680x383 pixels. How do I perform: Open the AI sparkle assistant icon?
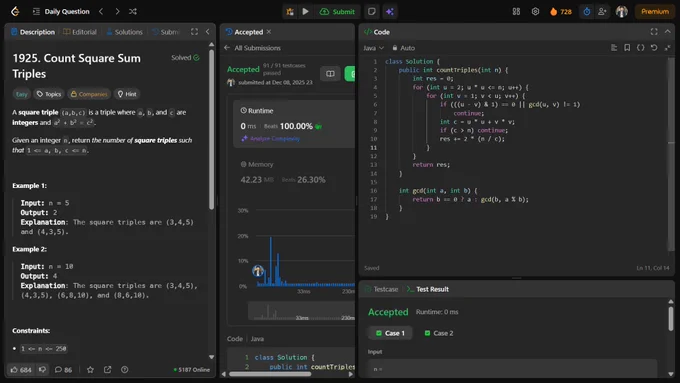pyautogui.click(x=389, y=12)
